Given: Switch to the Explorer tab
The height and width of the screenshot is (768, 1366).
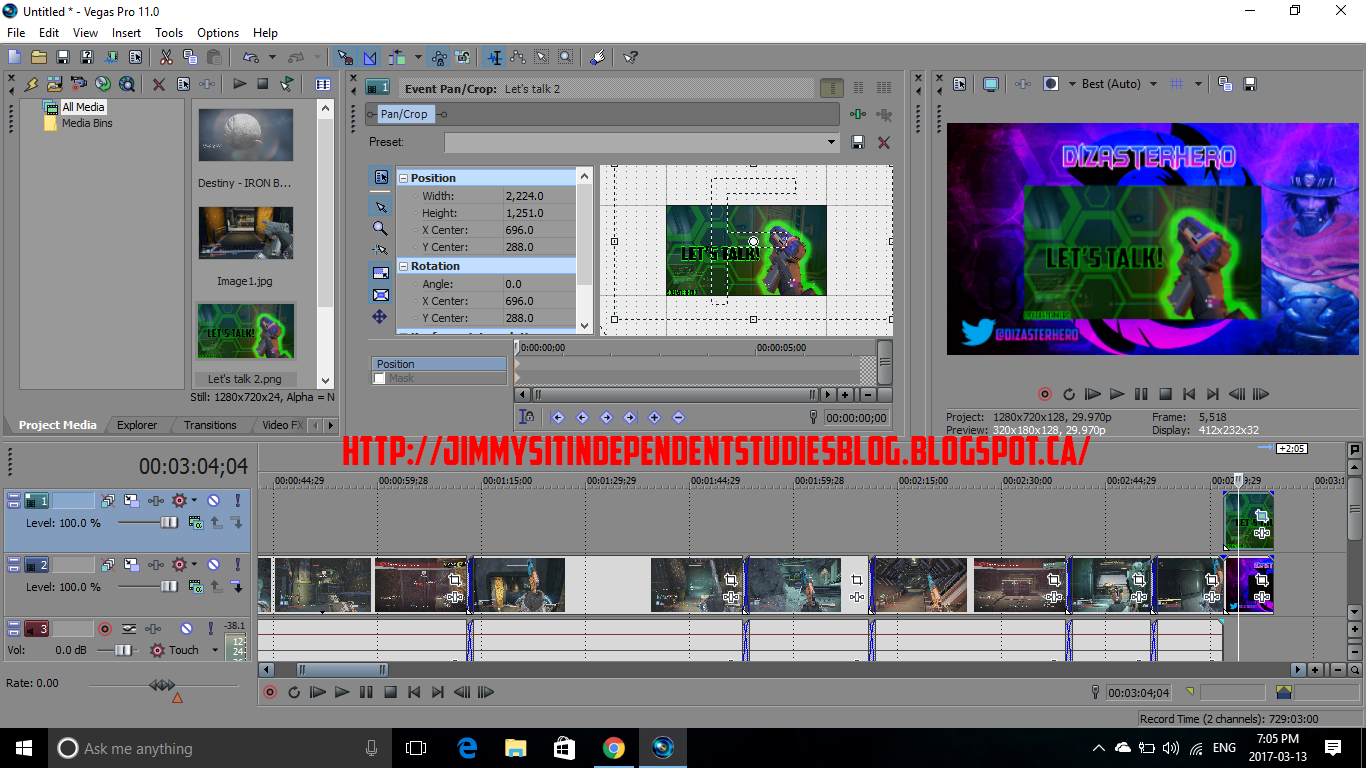Looking at the screenshot, I should [137, 425].
